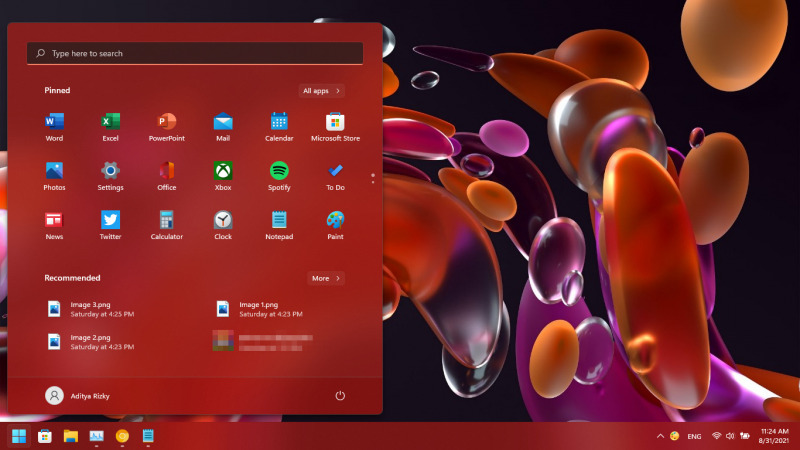
Task: Launch Microsoft Store from pinned apps
Action: point(335,127)
